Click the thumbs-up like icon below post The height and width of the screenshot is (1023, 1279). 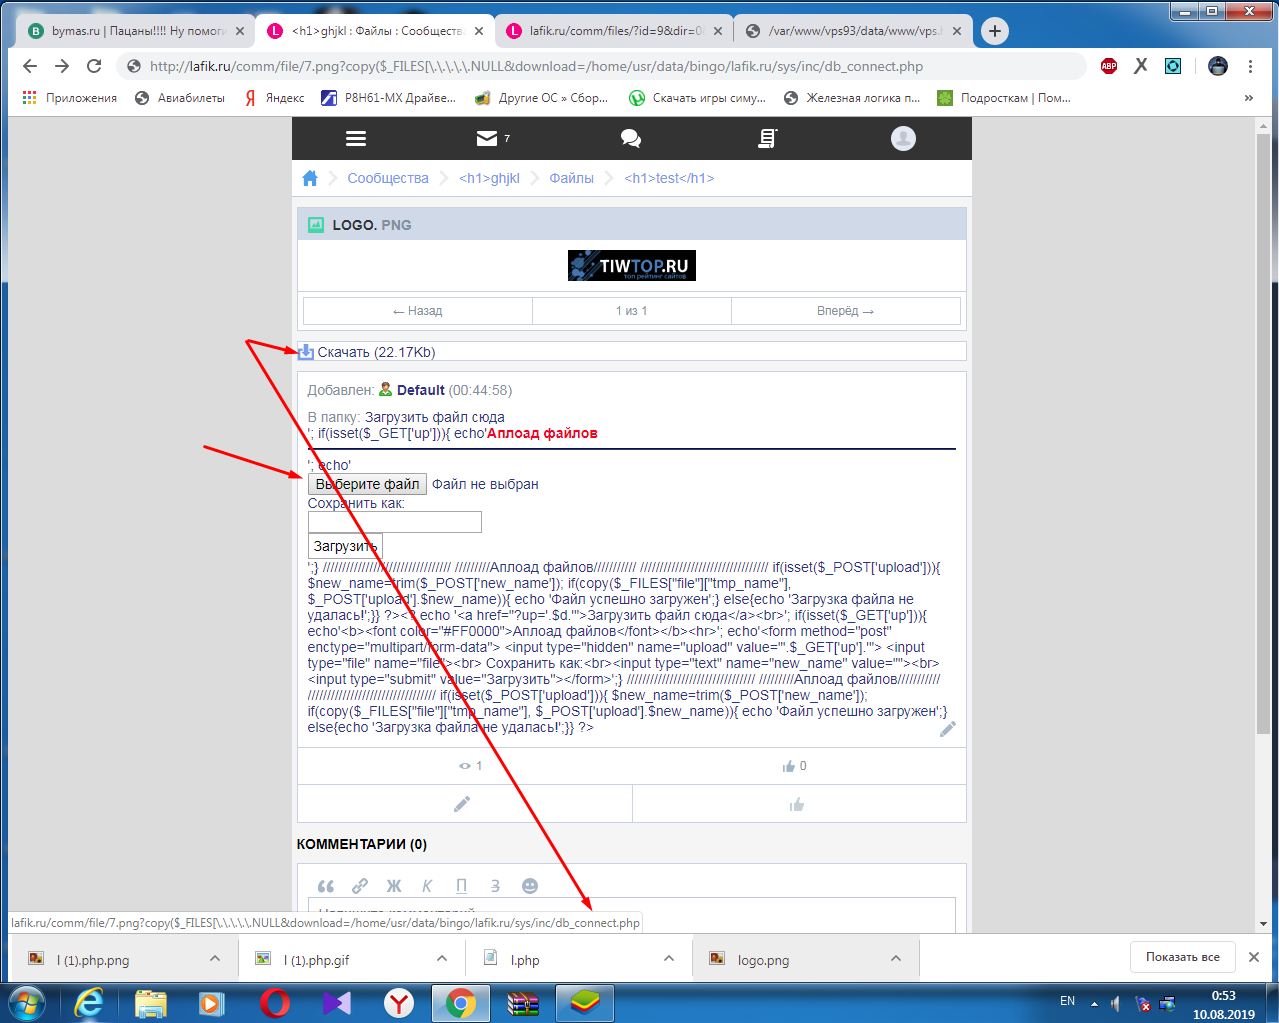point(798,804)
